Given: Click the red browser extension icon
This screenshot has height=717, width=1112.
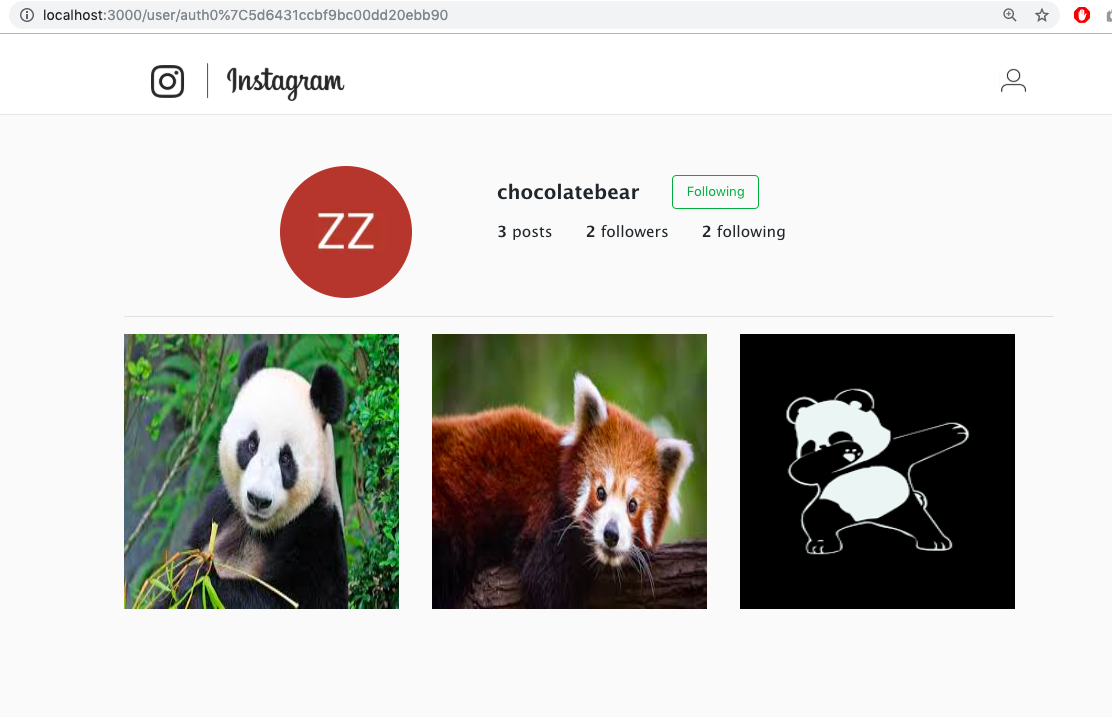Looking at the screenshot, I should [1082, 15].
